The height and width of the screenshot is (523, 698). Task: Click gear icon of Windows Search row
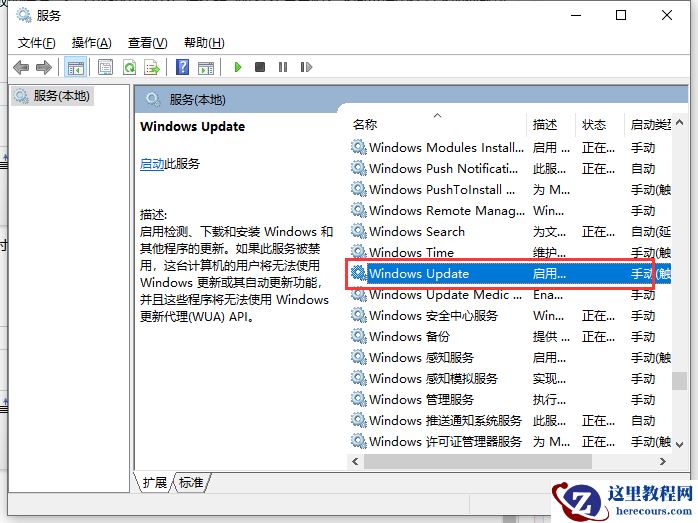click(x=358, y=231)
